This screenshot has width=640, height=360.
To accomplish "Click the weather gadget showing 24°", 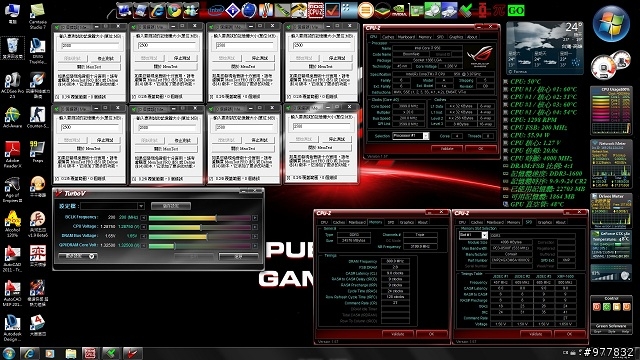I will click(x=544, y=48).
